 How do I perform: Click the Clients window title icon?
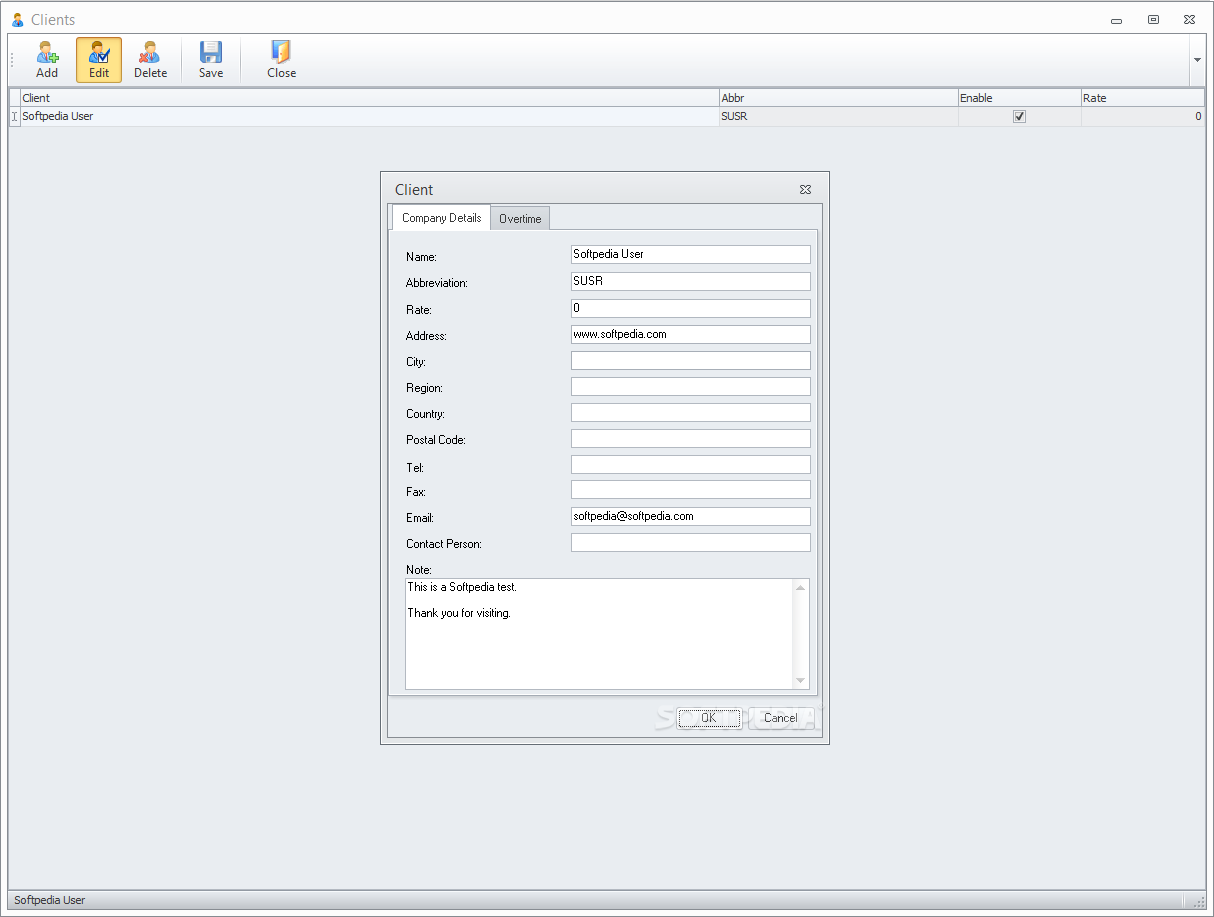[17, 19]
